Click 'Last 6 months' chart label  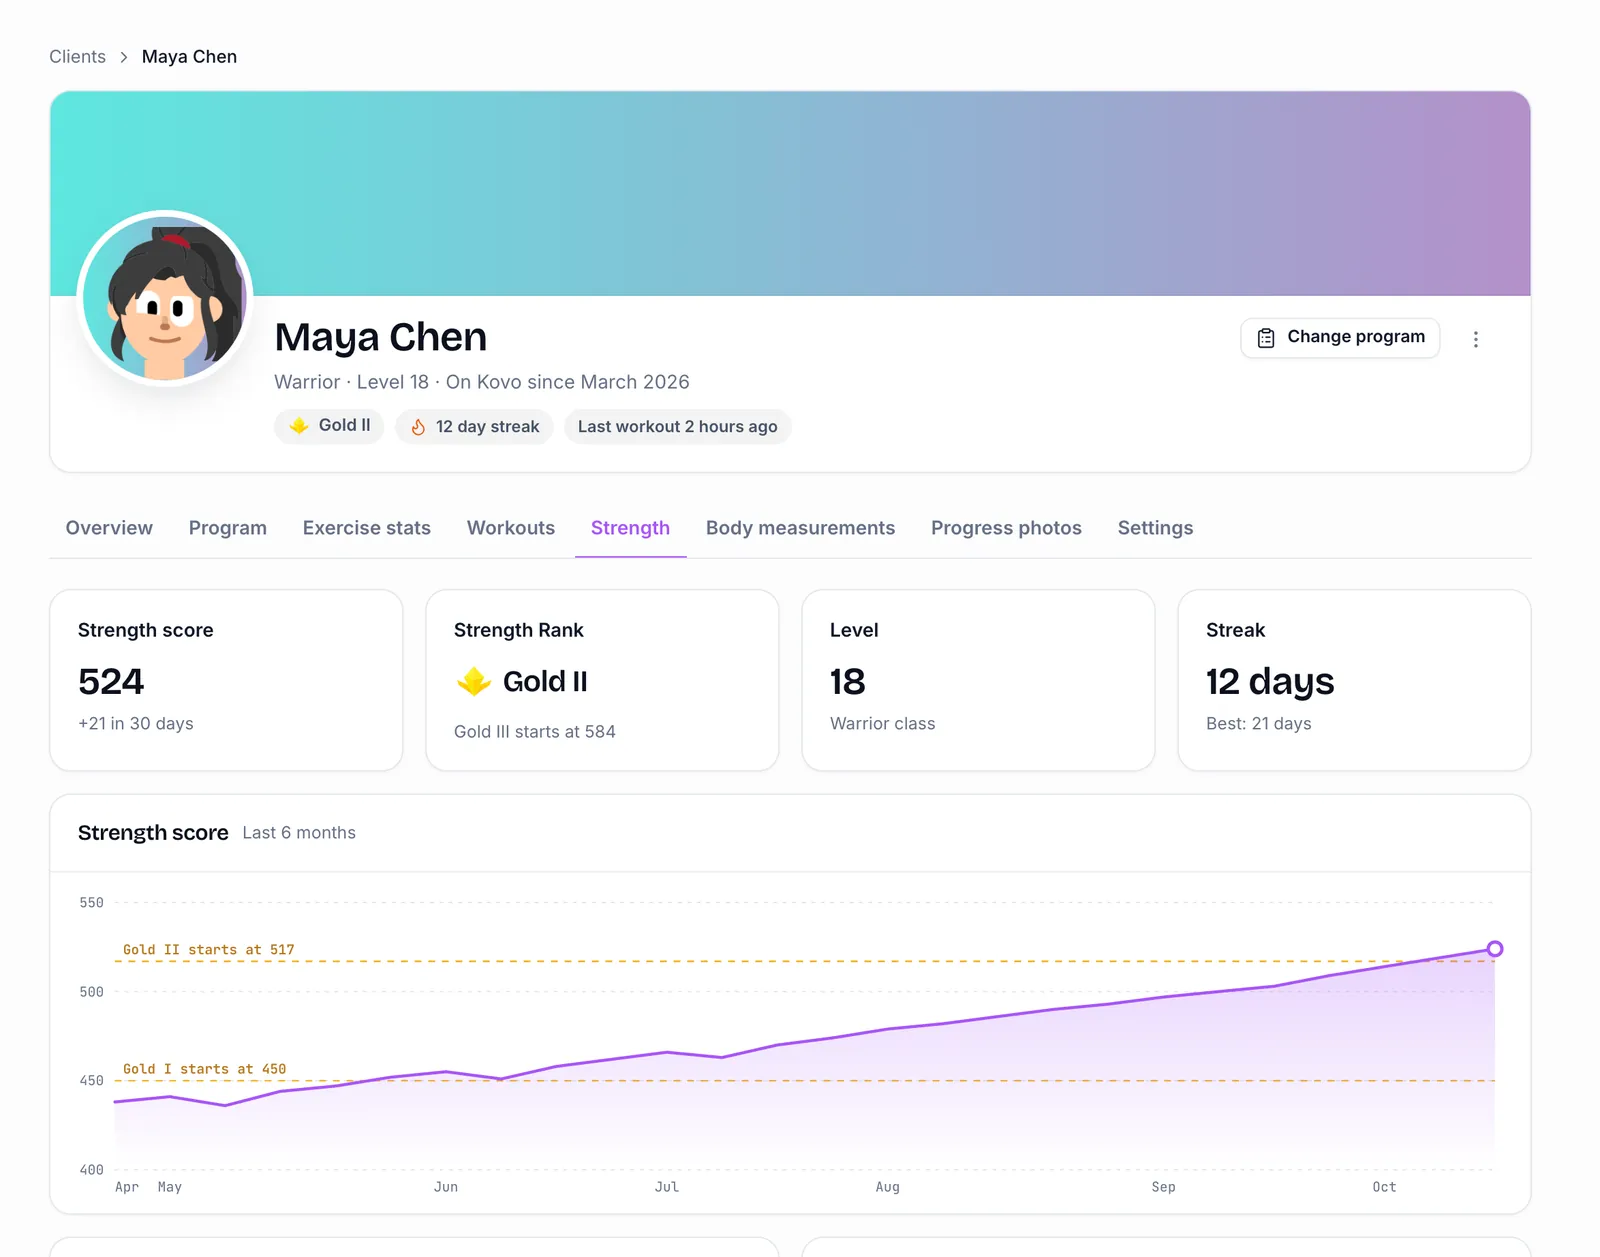point(299,833)
